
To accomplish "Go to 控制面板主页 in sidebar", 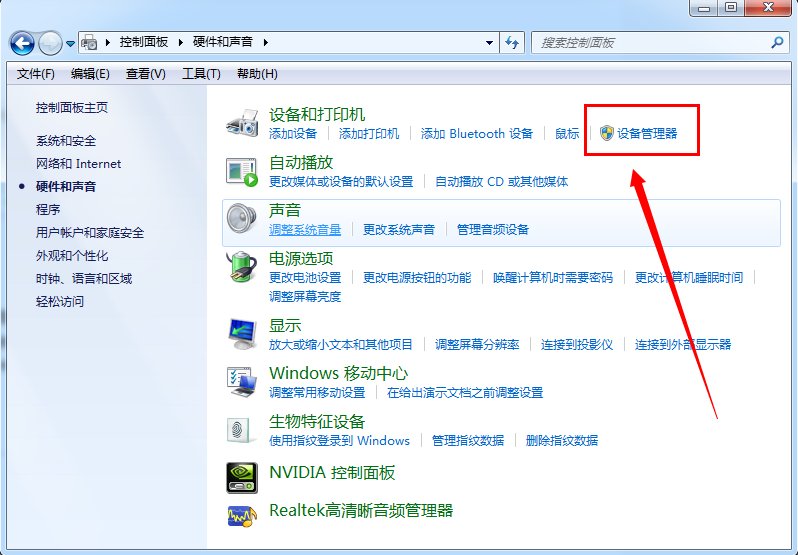I will tap(72, 107).
